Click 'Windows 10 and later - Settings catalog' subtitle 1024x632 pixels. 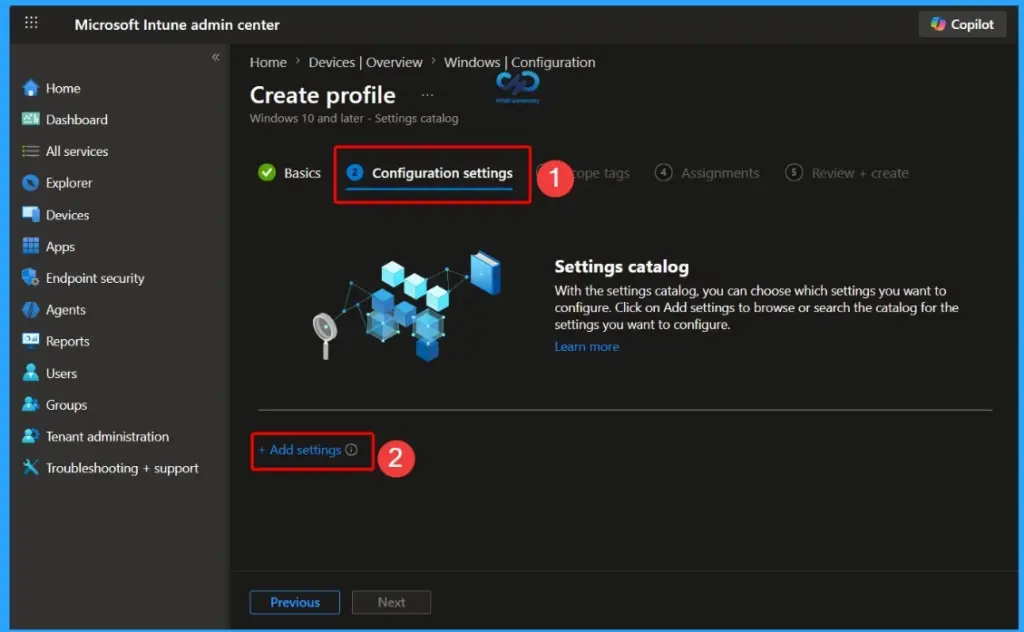click(354, 118)
